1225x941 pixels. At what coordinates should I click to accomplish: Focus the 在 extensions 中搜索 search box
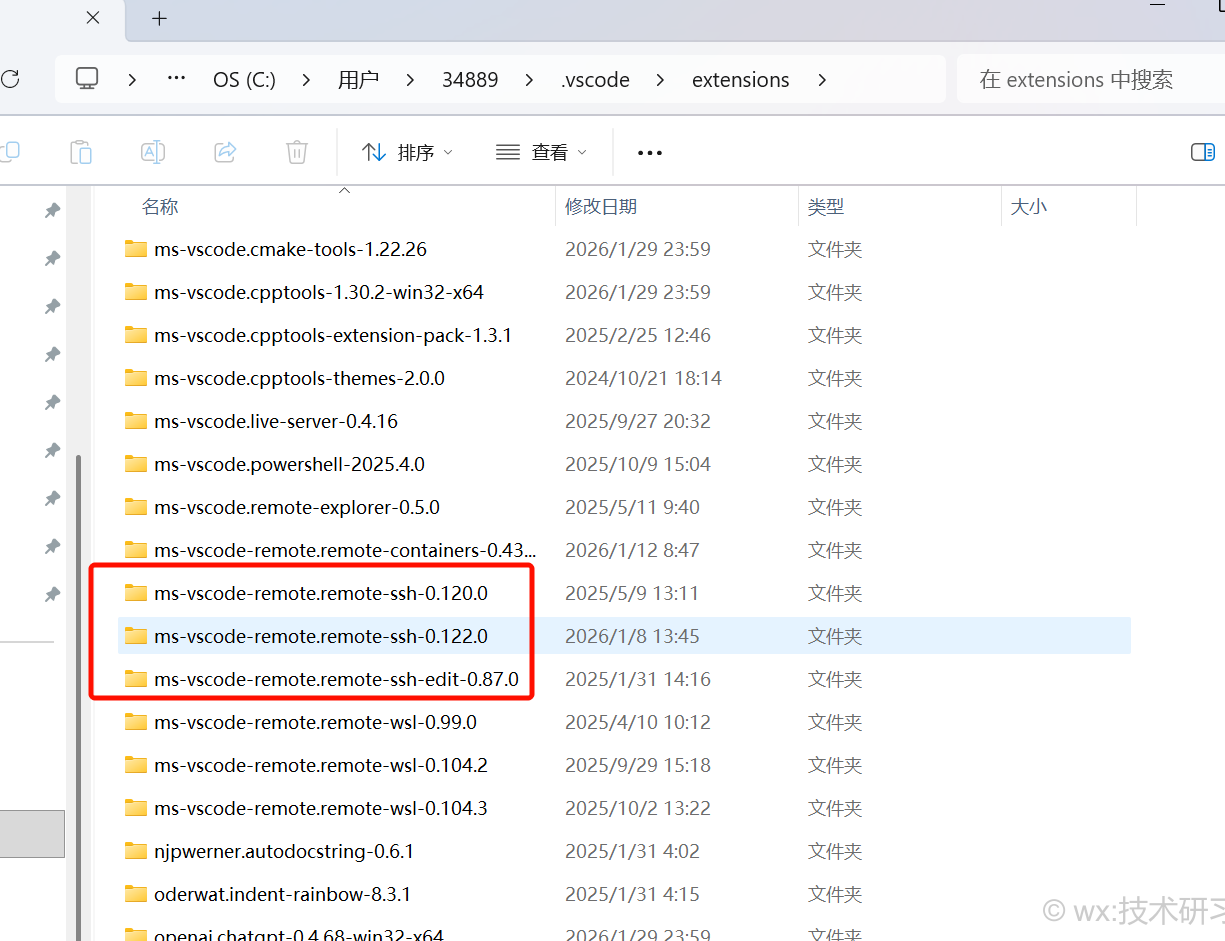pos(1090,79)
